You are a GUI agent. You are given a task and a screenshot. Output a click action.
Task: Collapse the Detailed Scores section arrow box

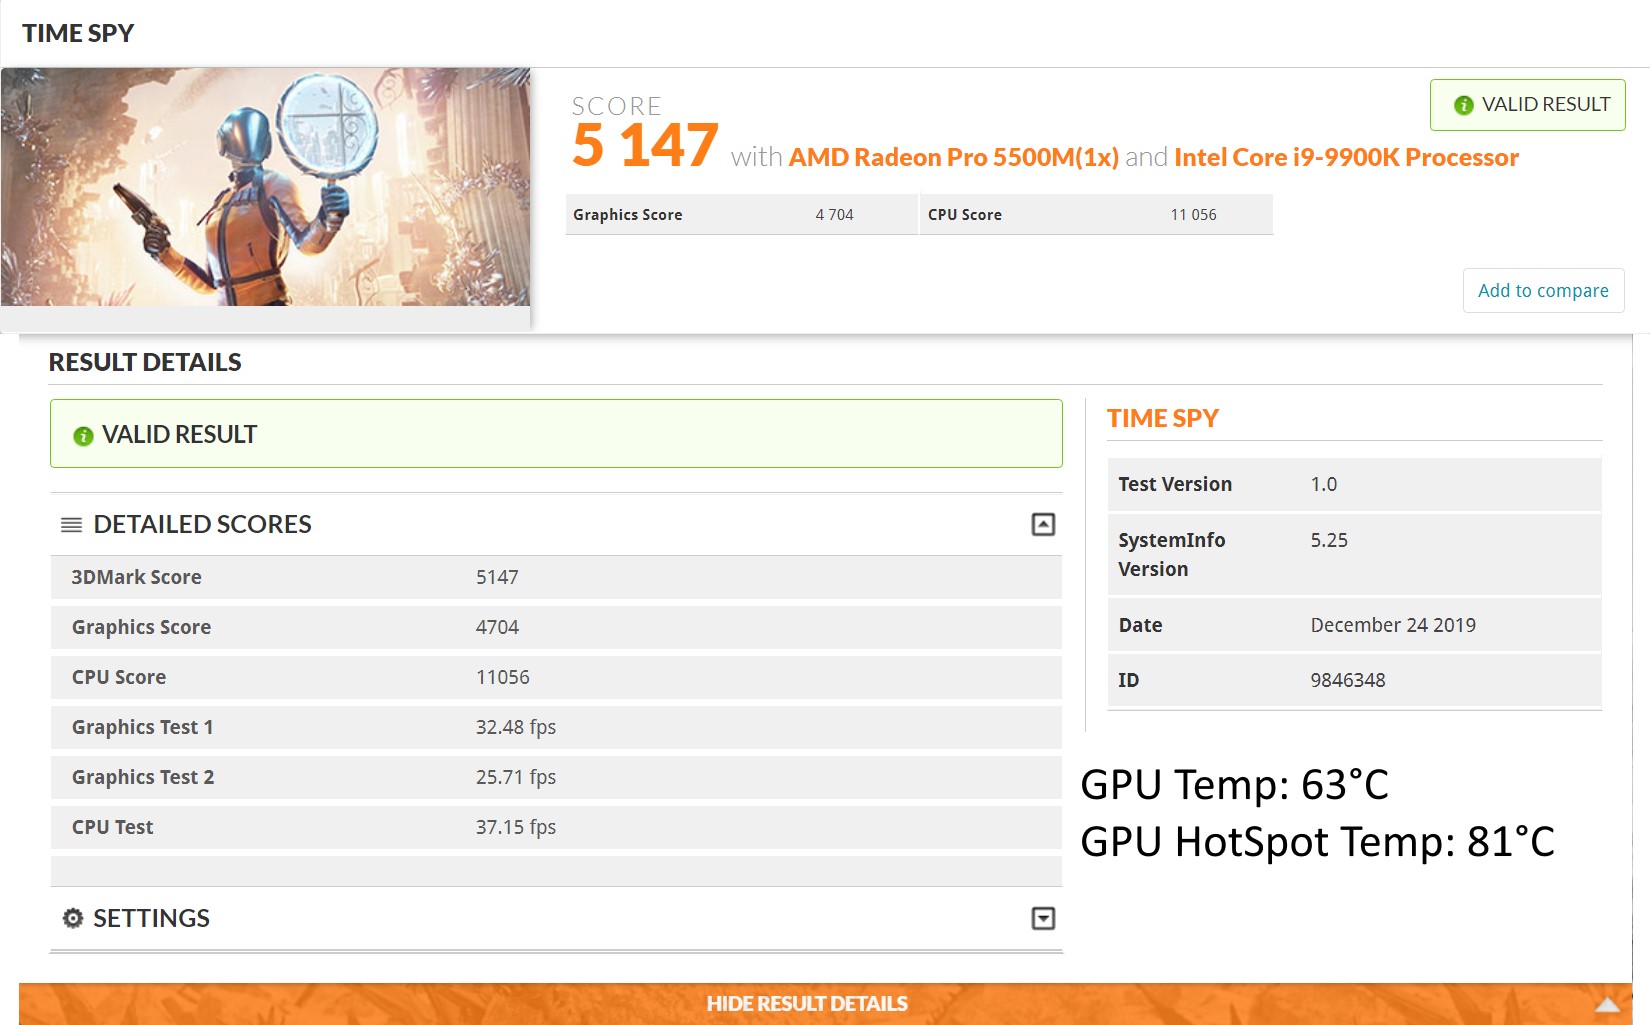tap(1043, 525)
